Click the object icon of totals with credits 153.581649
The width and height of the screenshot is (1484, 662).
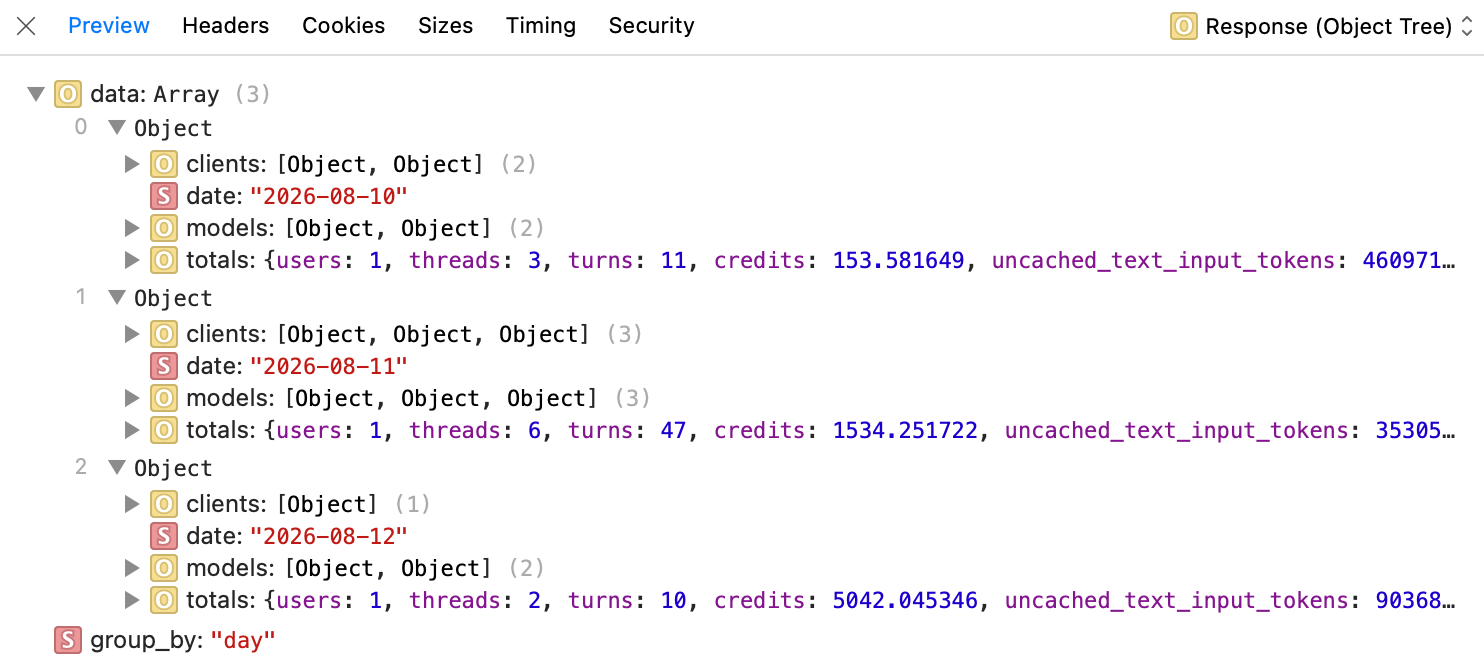164,260
